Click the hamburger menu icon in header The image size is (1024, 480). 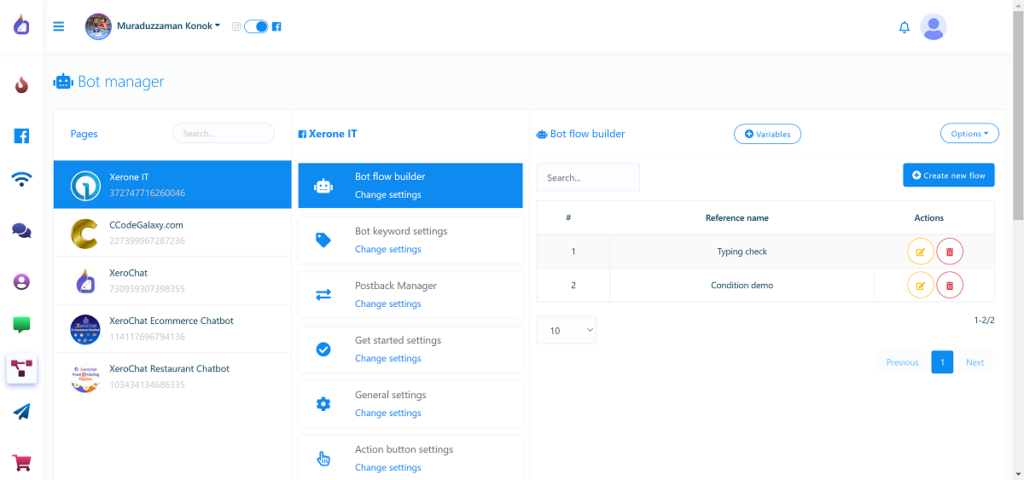[x=59, y=27]
